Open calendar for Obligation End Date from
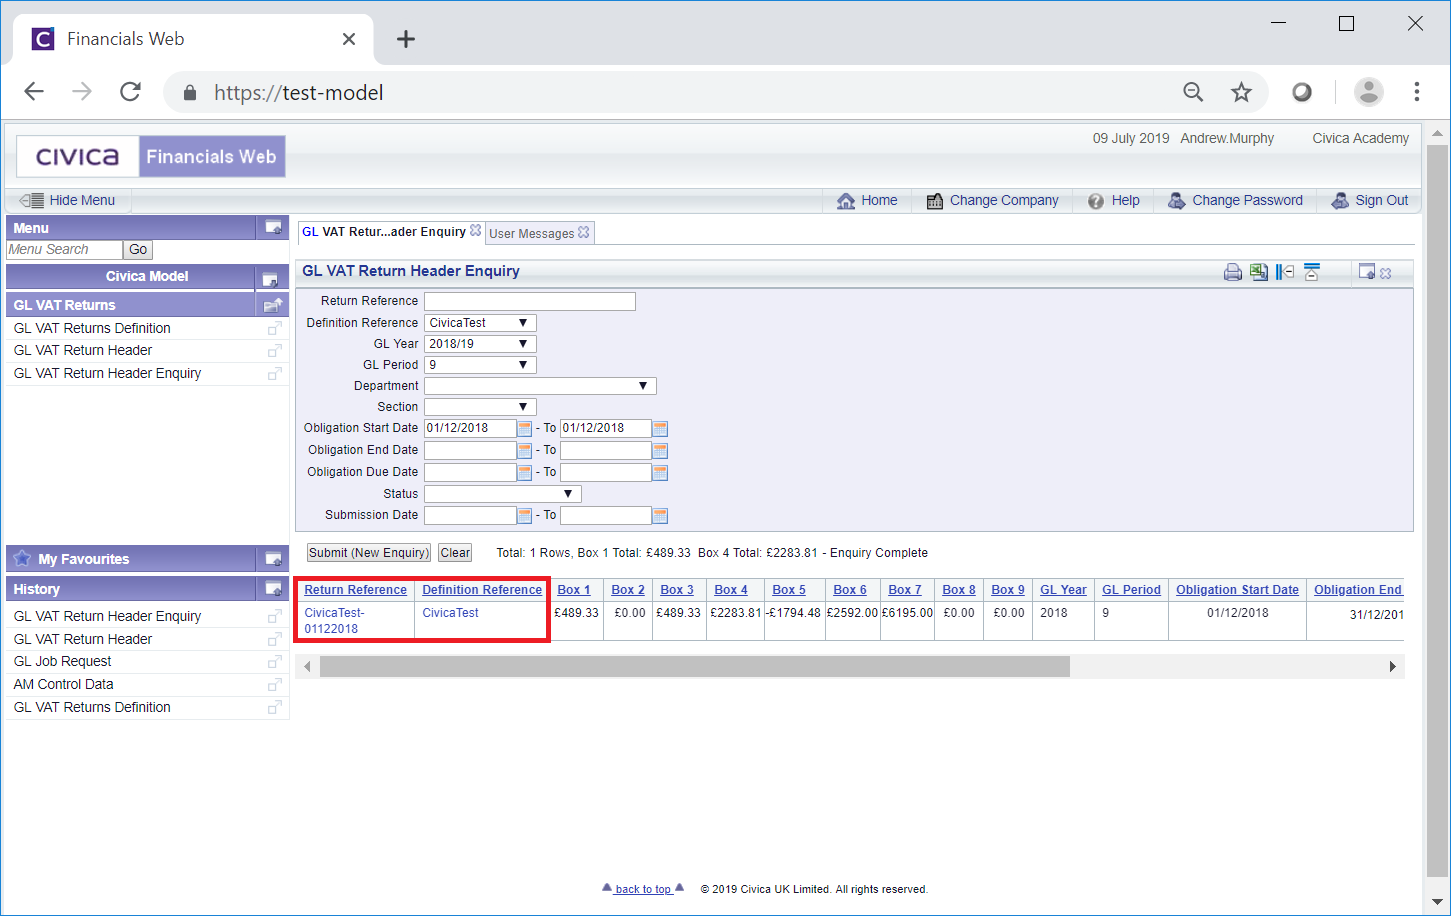The image size is (1451, 916). (x=525, y=451)
